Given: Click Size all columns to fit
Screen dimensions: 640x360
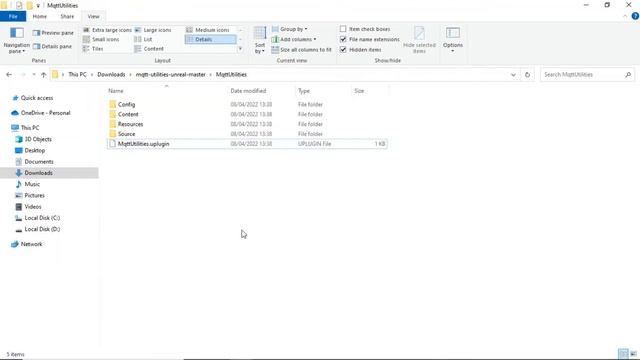Looking at the screenshot, I should pos(302,50).
